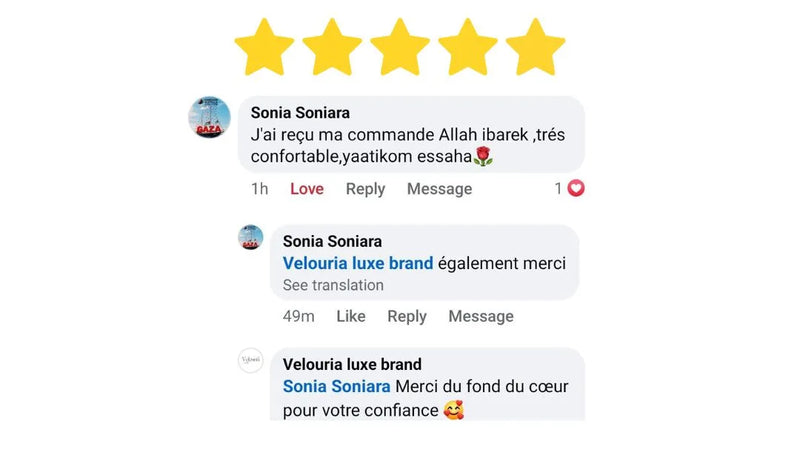Click the fifth yellow star
Screen dimensions: 800x467
point(535,47)
